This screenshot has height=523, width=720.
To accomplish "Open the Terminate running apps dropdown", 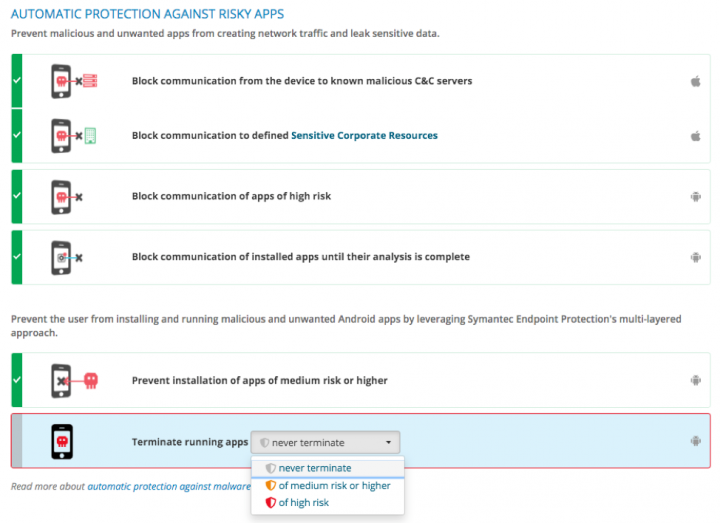I will [x=326, y=442].
